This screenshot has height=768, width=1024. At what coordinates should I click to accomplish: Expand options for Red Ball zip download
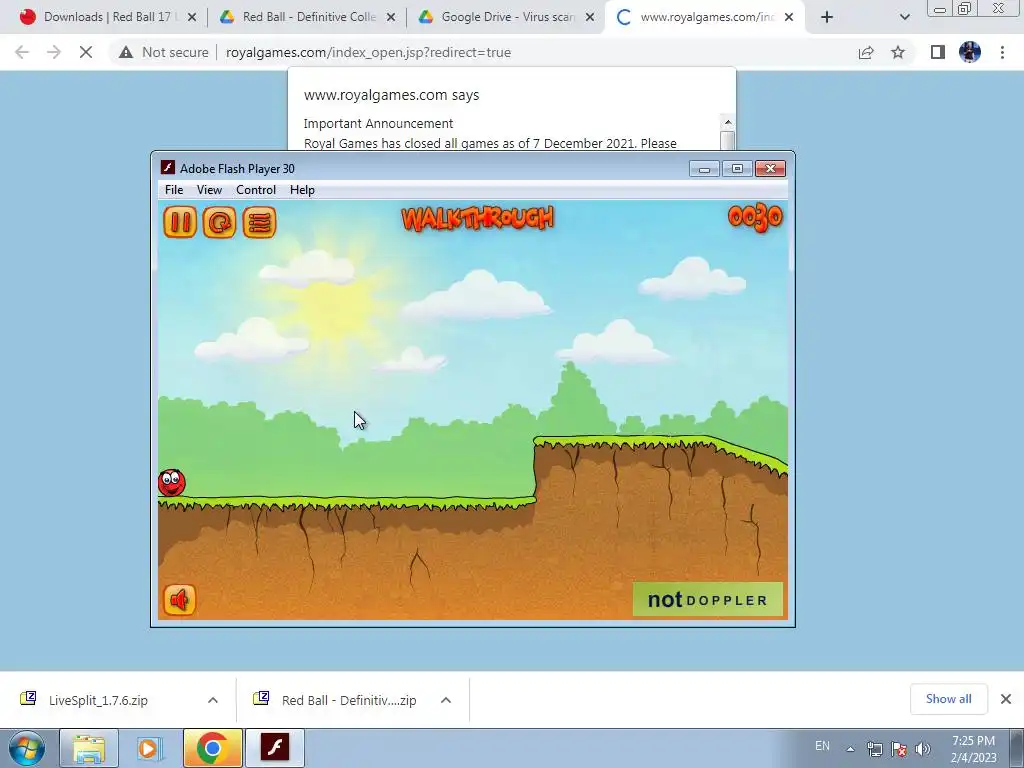(446, 700)
